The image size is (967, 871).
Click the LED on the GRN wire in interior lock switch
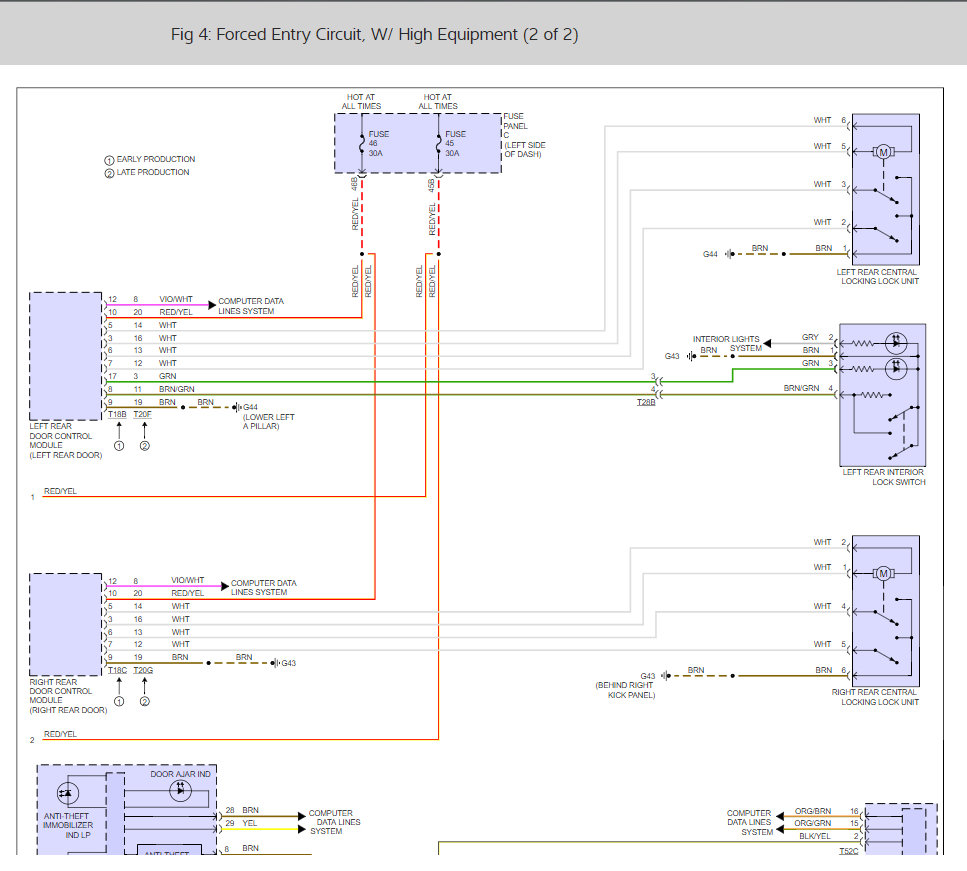click(x=896, y=369)
